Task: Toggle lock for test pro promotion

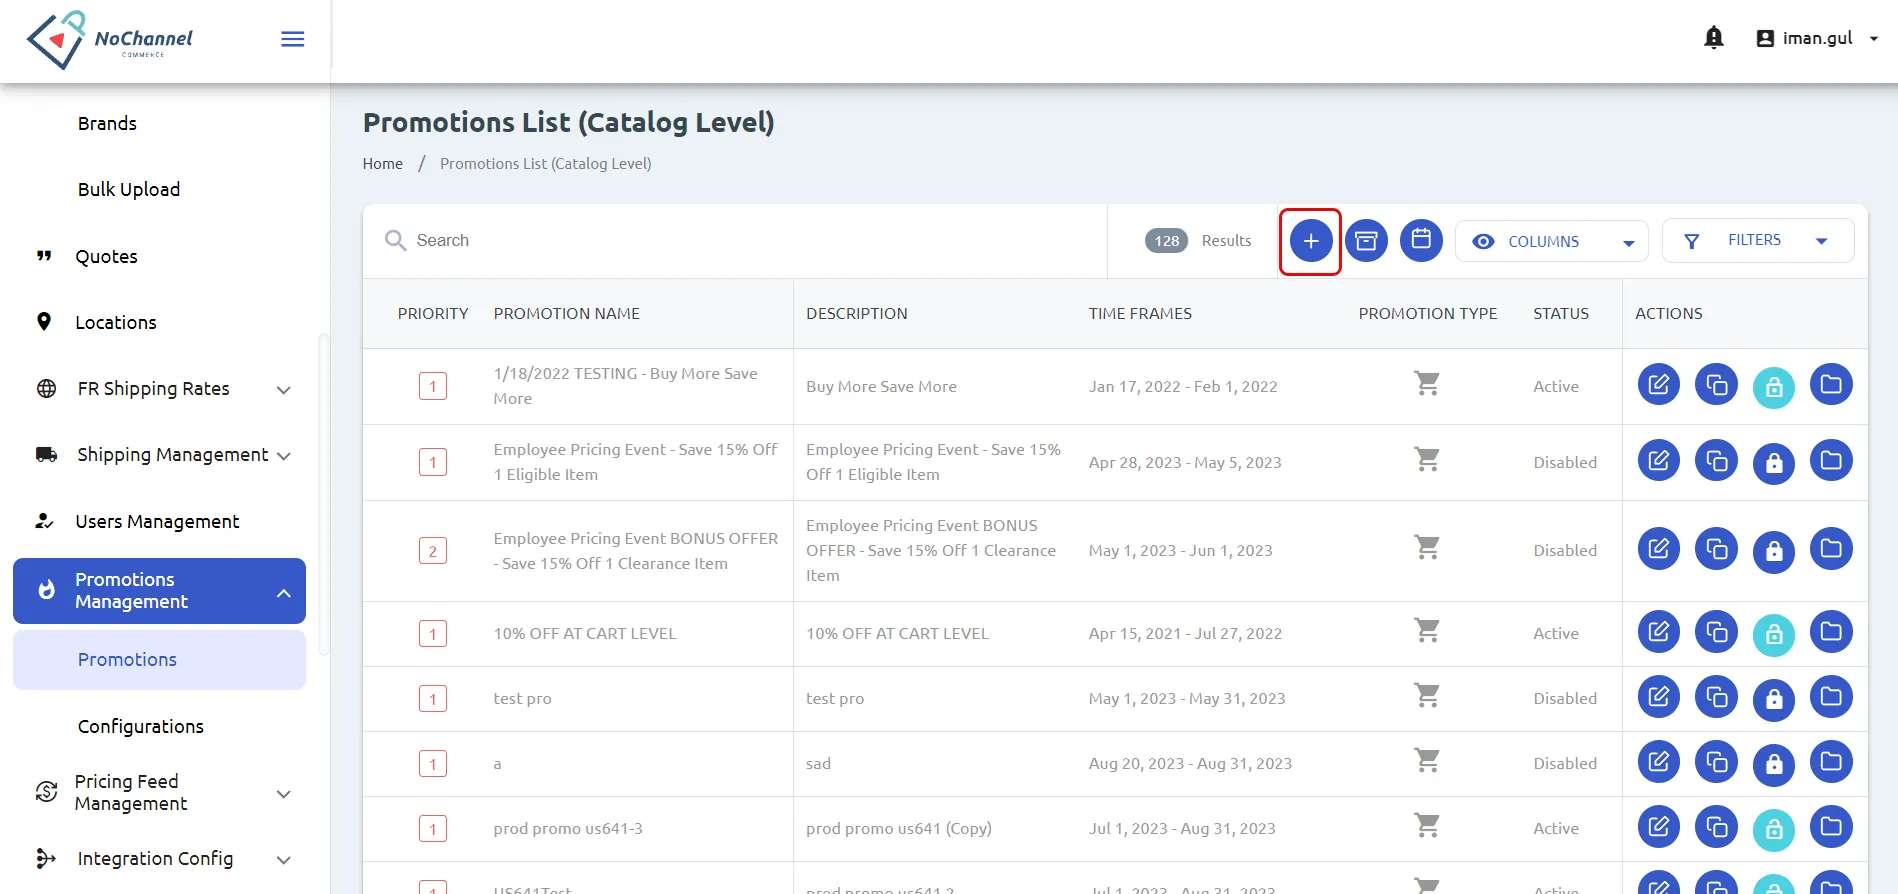Action: coord(1774,699)
